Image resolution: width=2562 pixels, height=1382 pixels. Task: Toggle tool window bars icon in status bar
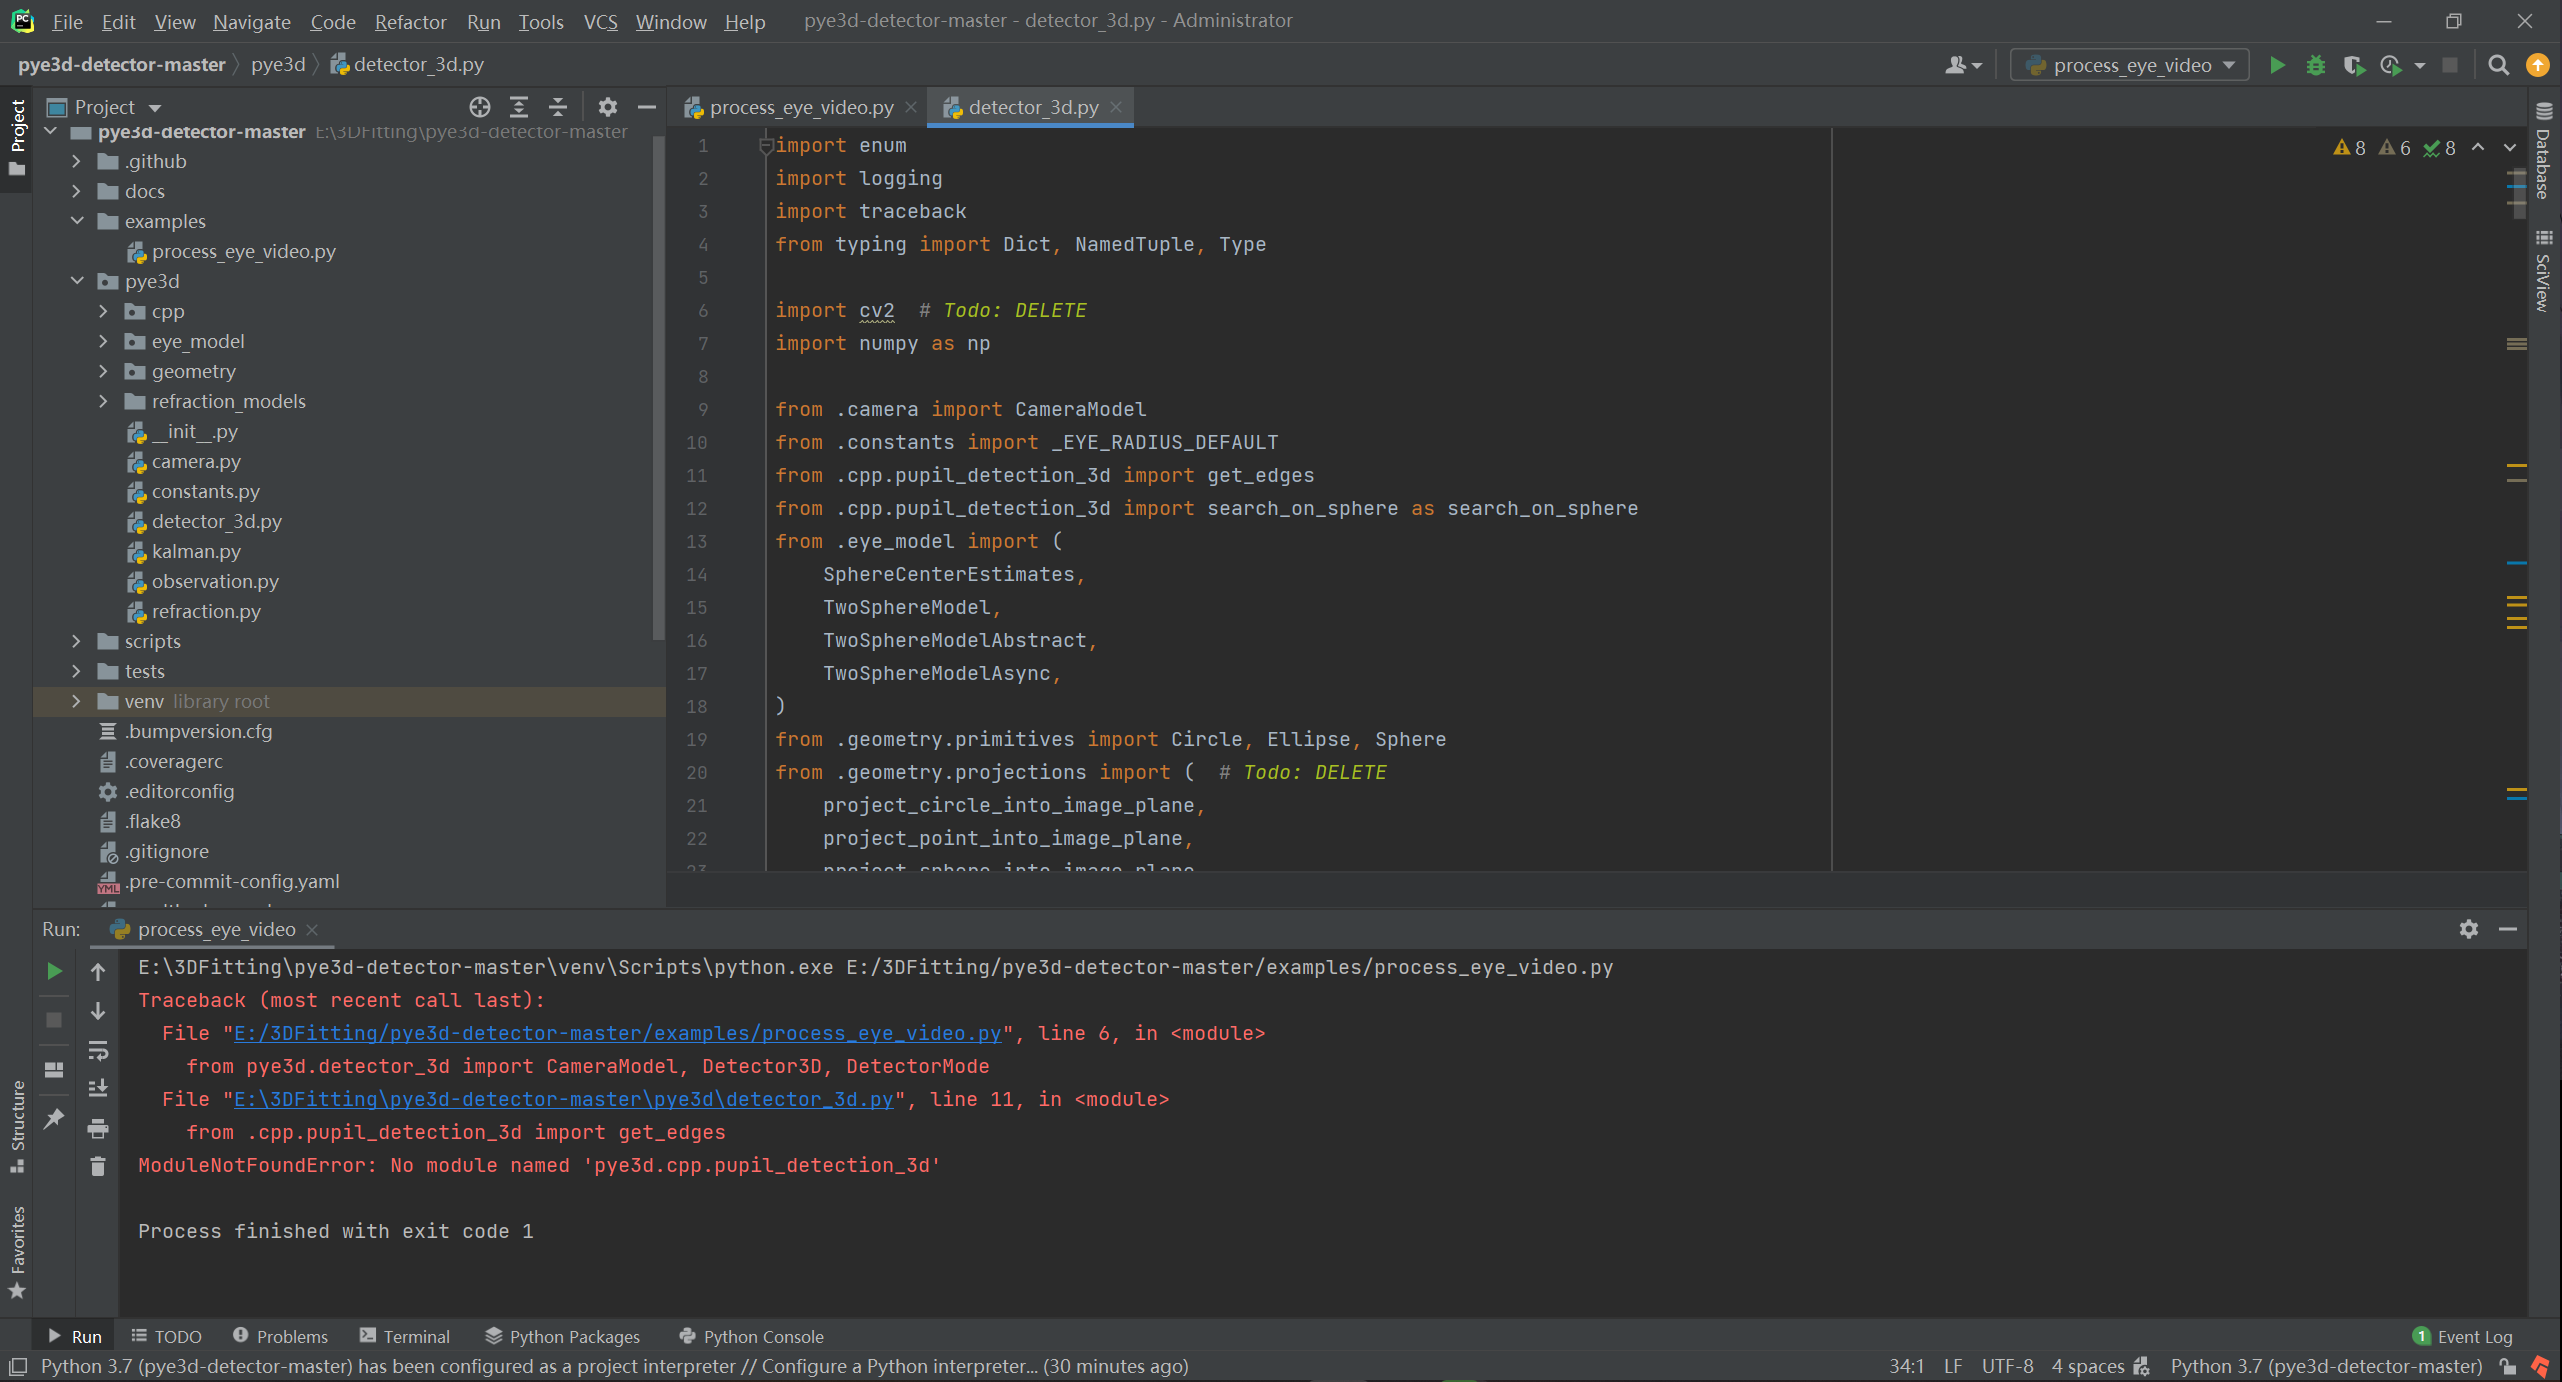point(18,1366)
